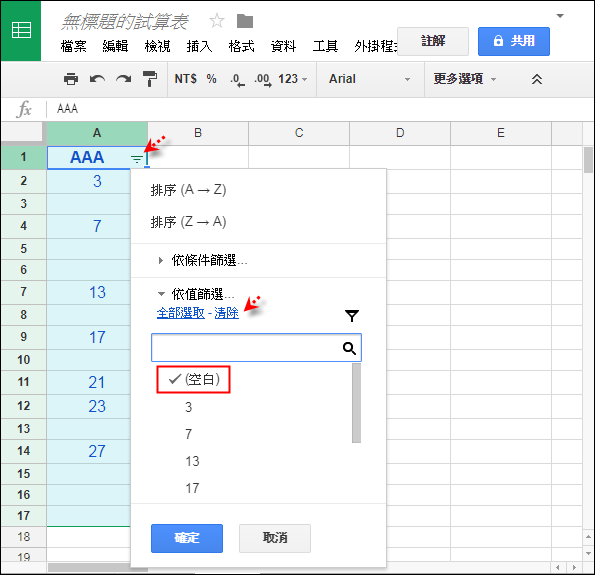Open the 檔案 menu

point(73,46)
